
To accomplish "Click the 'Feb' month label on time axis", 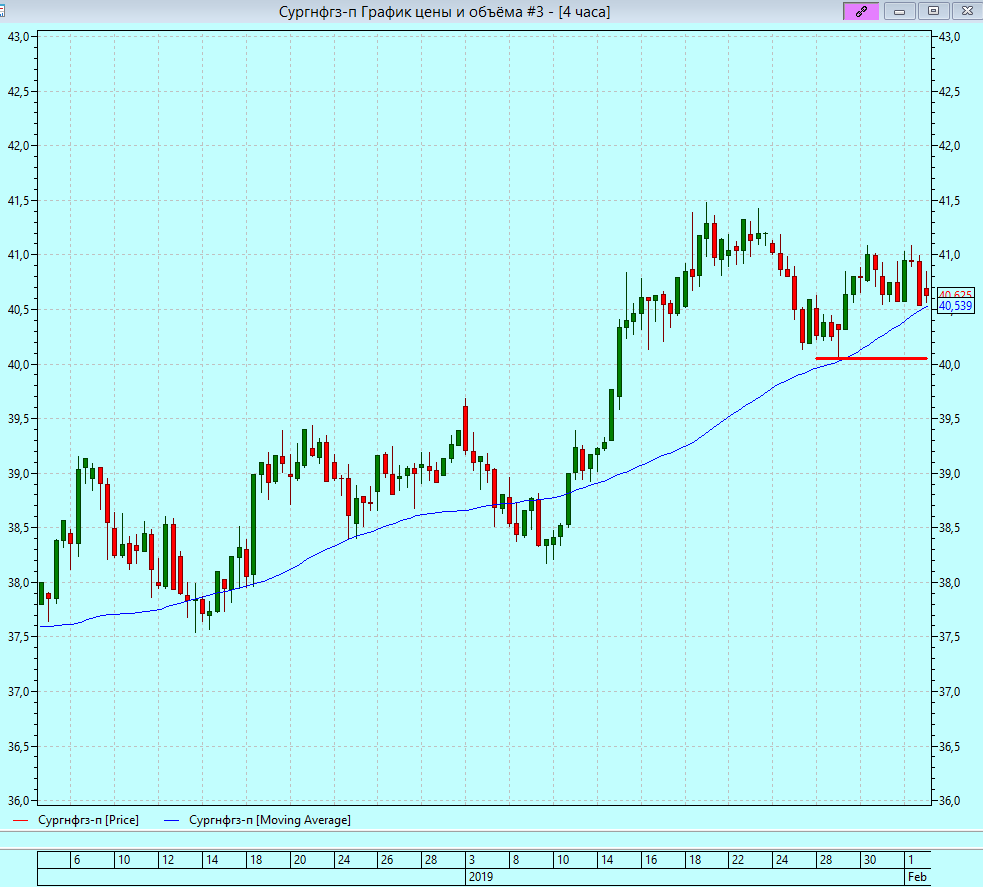I will click(917, 876).
